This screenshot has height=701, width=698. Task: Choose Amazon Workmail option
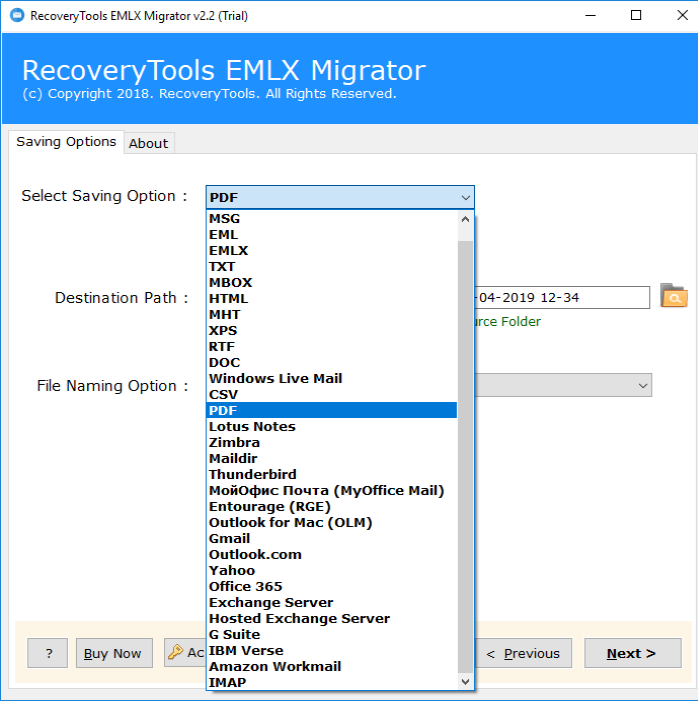pos(331,667)
